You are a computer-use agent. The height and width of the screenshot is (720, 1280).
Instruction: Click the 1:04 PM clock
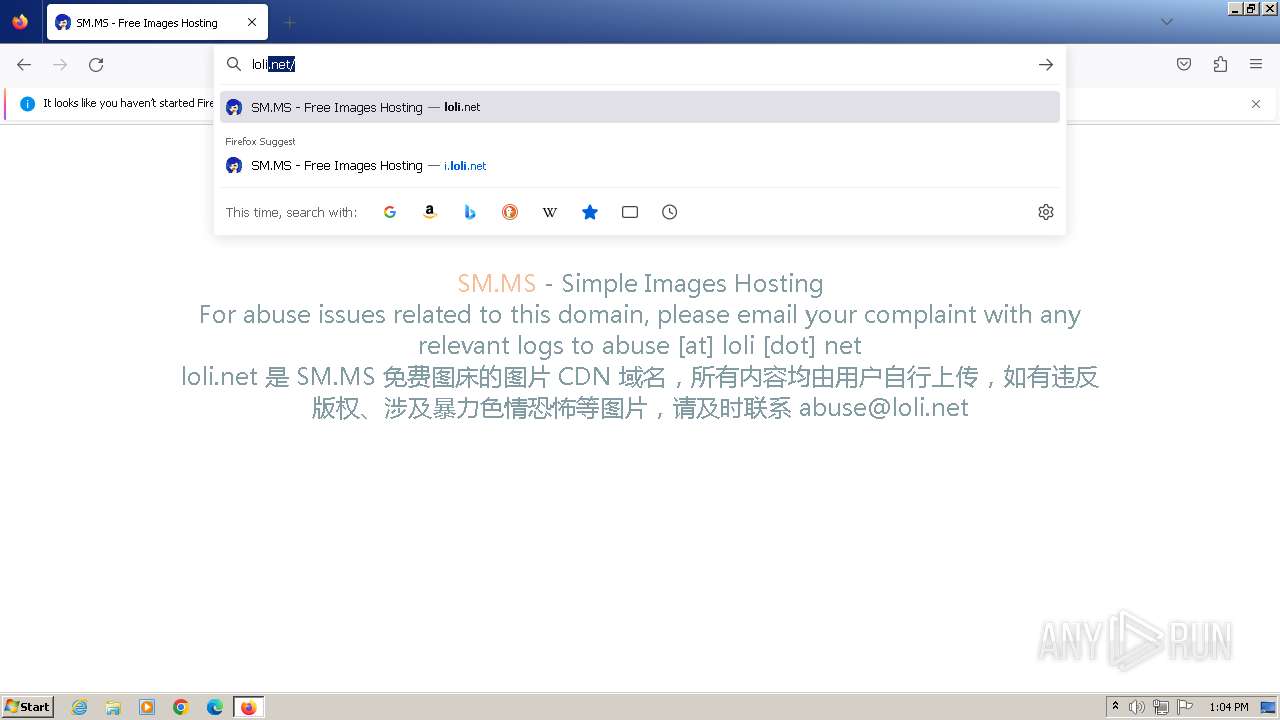[x=1228, y=707]
